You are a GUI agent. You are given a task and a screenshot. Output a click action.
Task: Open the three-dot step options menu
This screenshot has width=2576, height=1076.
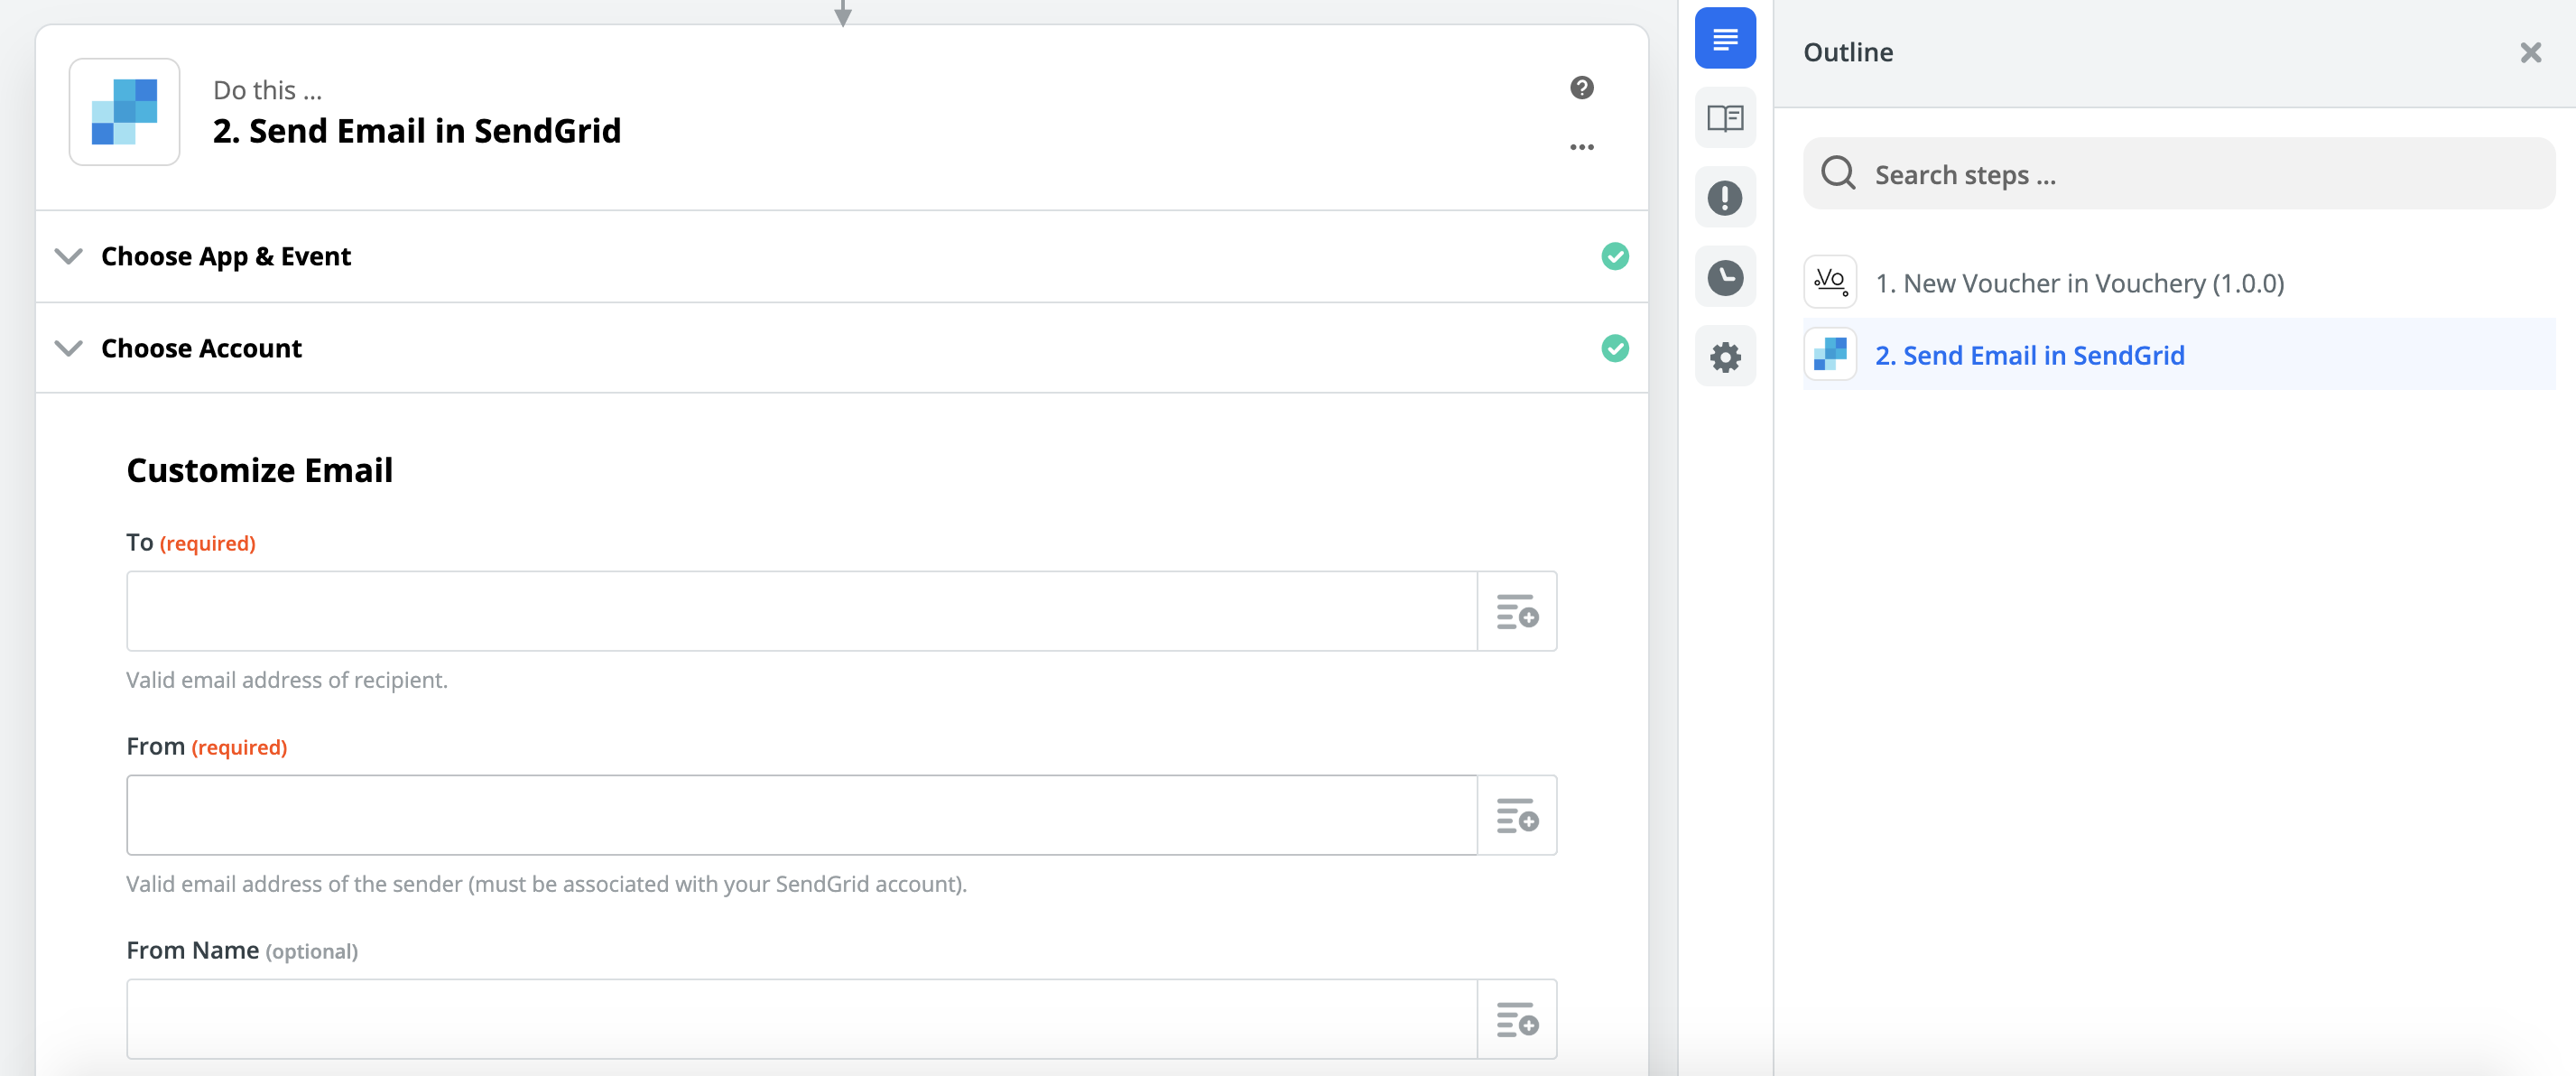coord(1581,147)
